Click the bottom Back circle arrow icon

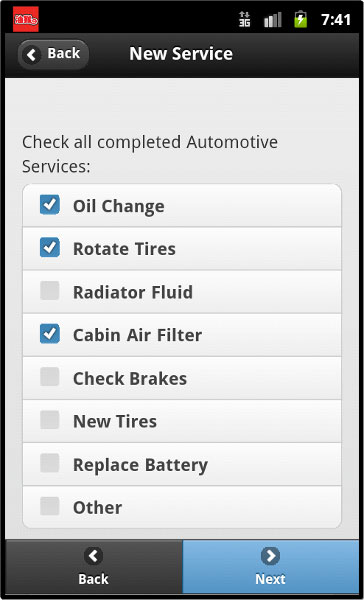tap(93, 556)
